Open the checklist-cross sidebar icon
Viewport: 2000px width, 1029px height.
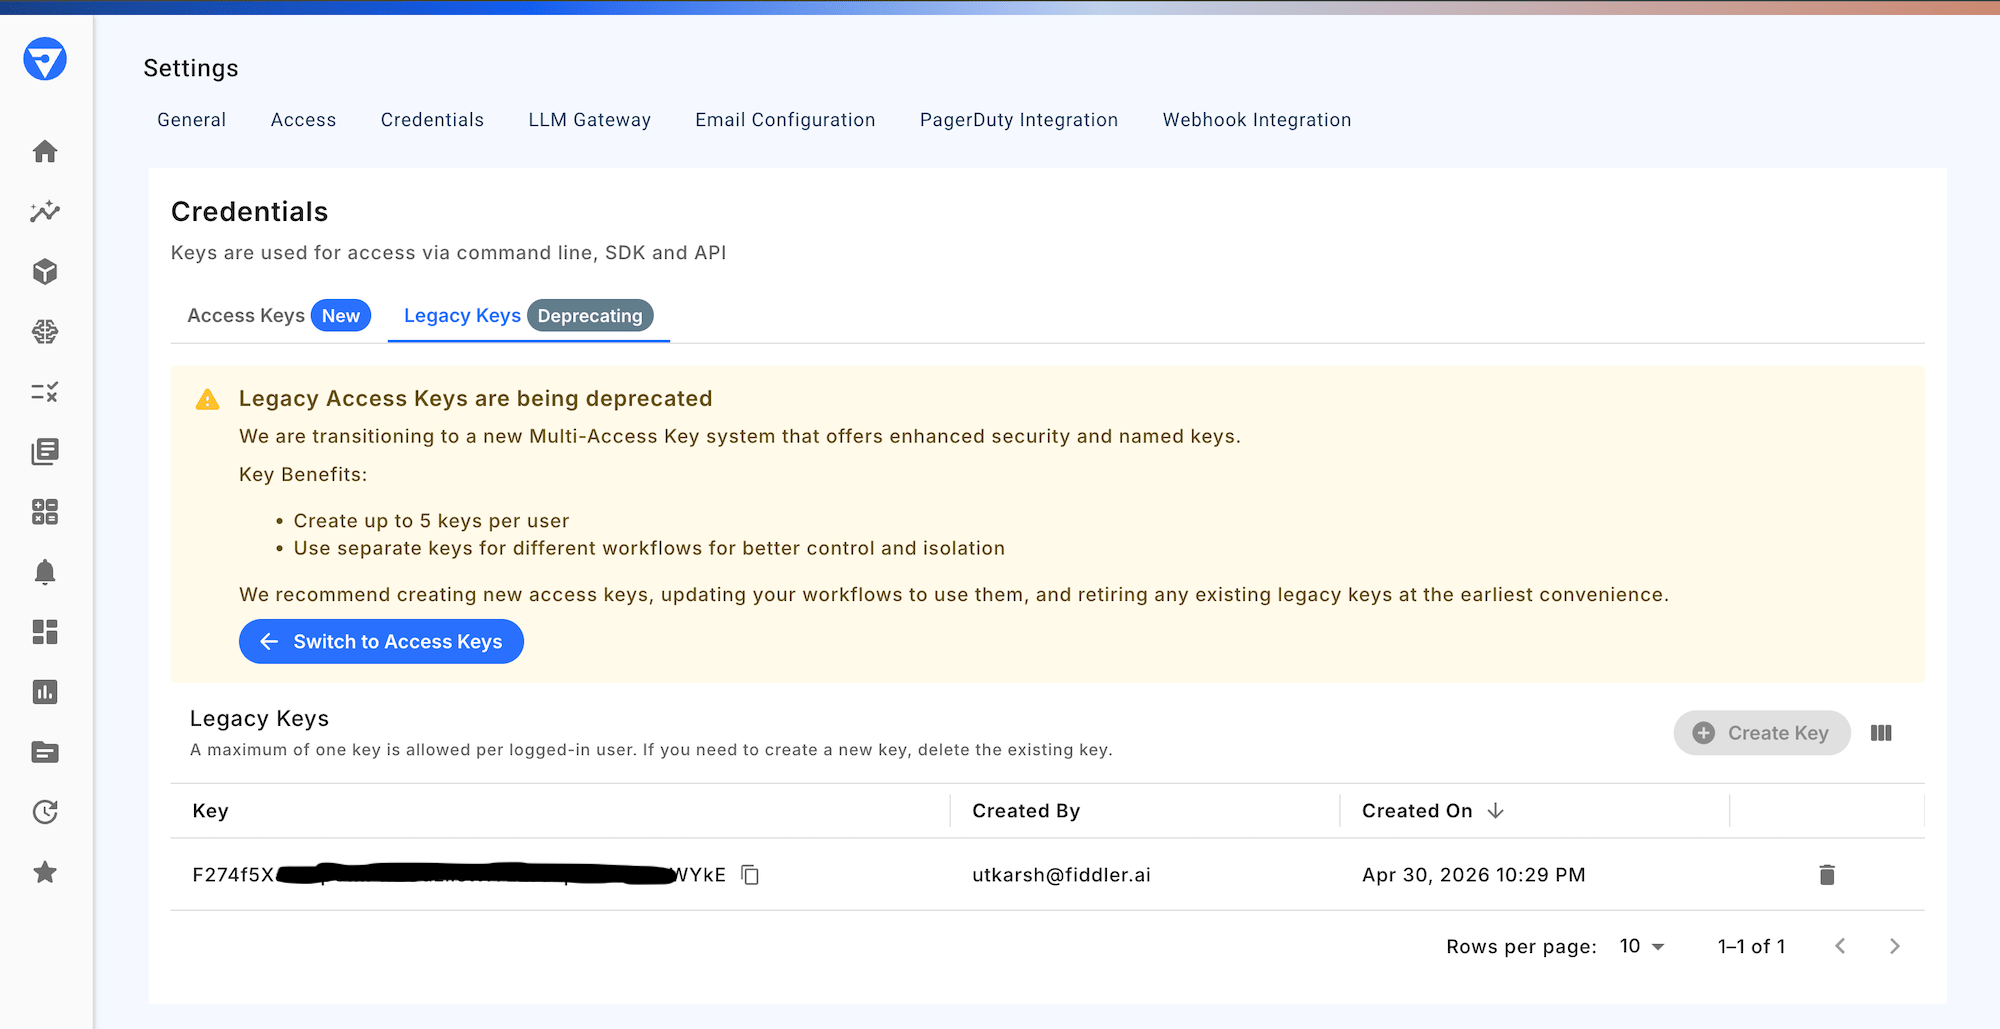click(x=45, y=392)
